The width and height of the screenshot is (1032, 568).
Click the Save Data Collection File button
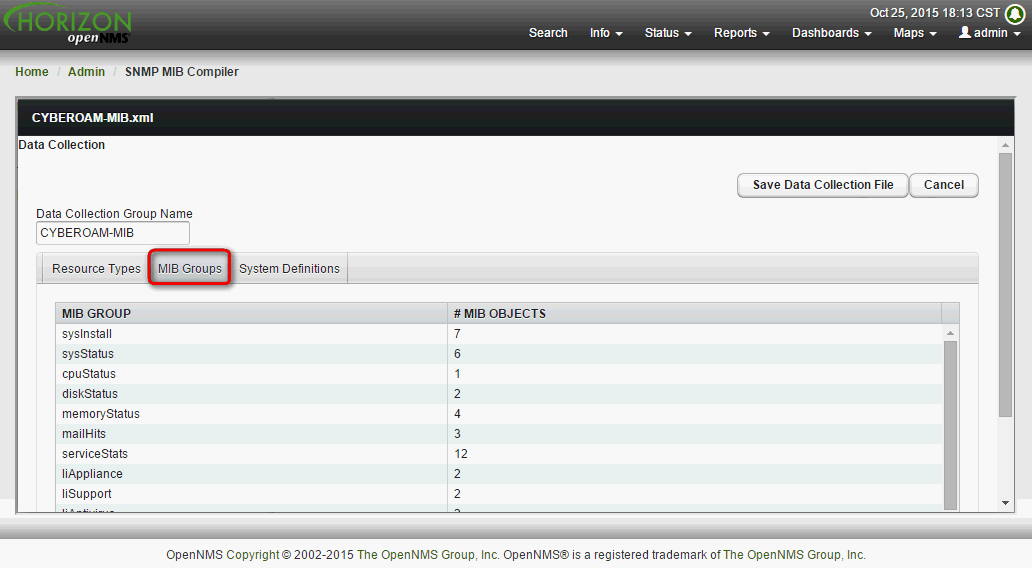coord(823,185)
